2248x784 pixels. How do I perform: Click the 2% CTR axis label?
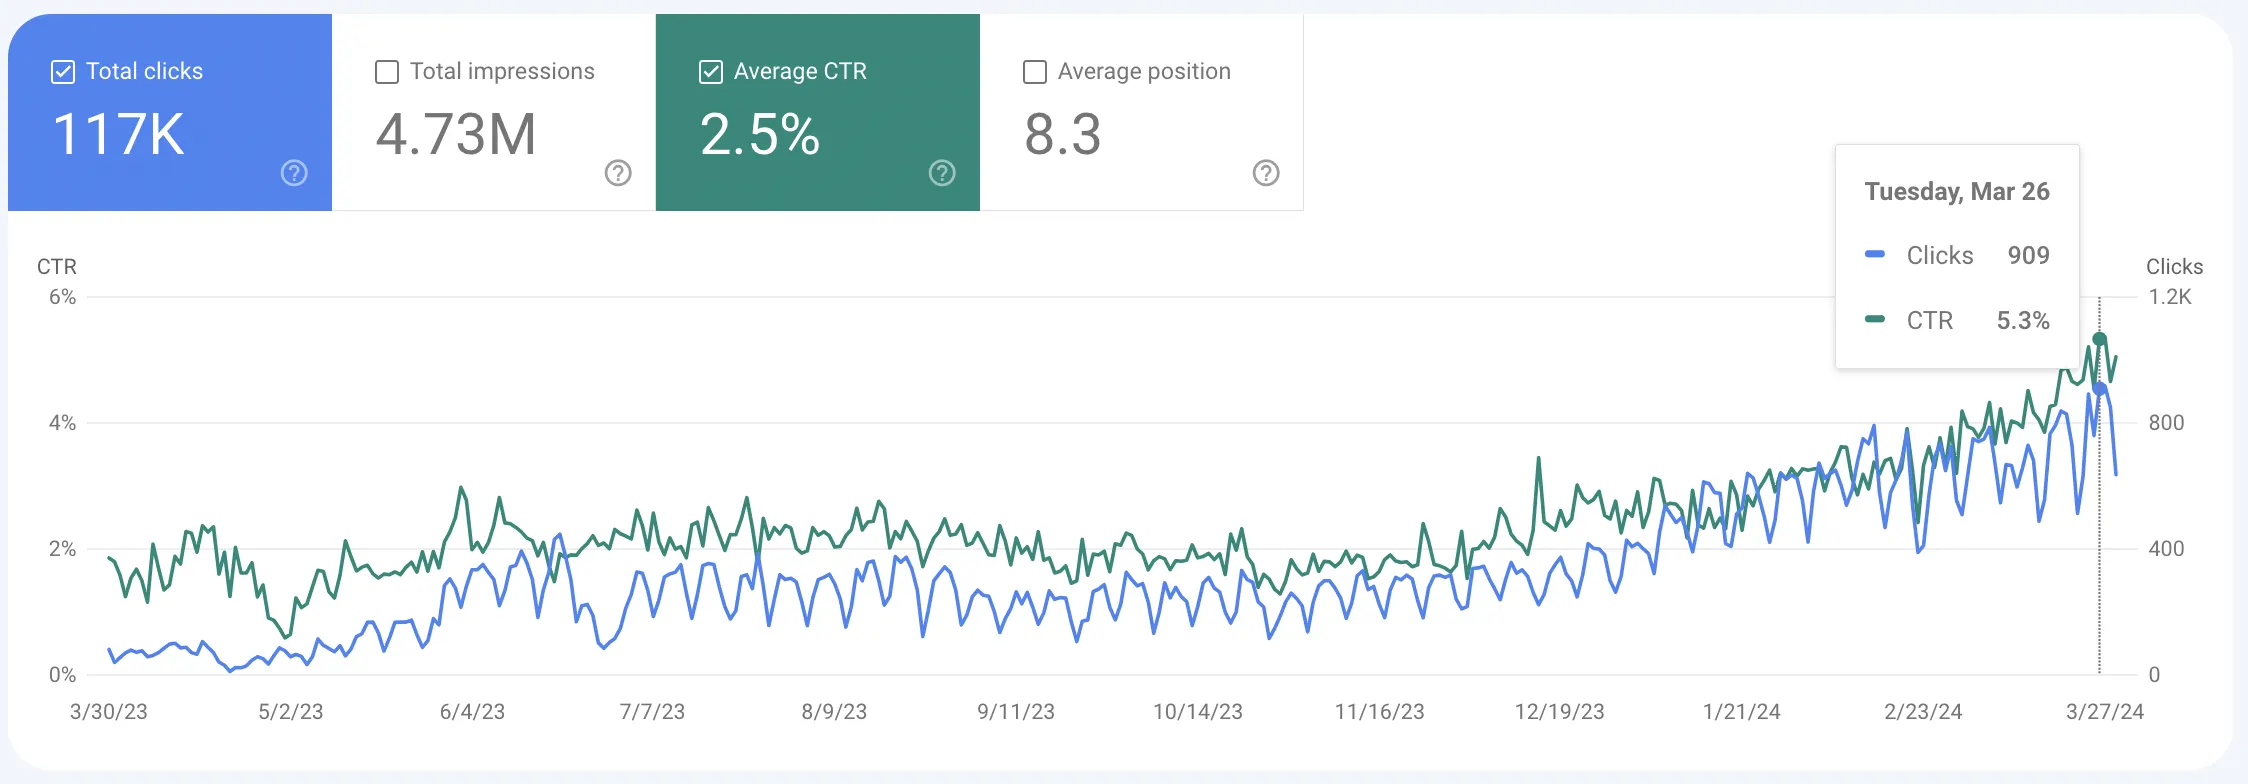tap(63, 549)
